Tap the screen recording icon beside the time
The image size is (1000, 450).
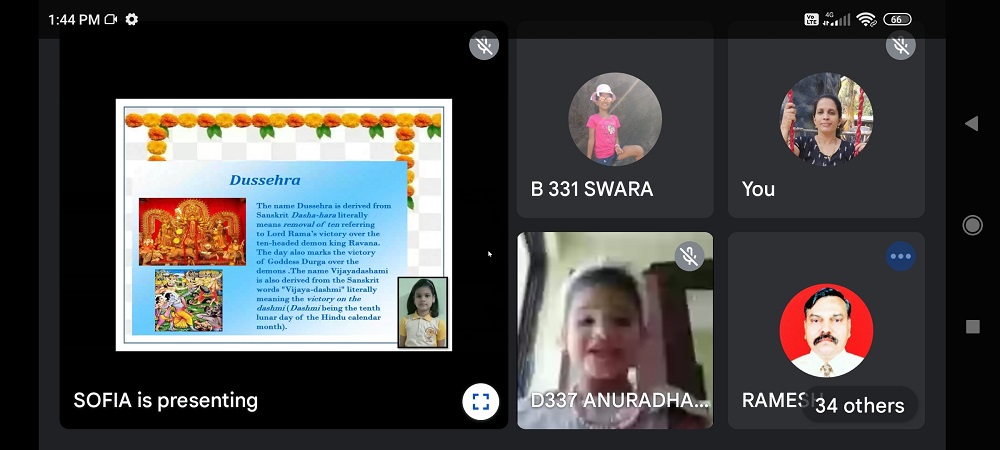[110, 19]
